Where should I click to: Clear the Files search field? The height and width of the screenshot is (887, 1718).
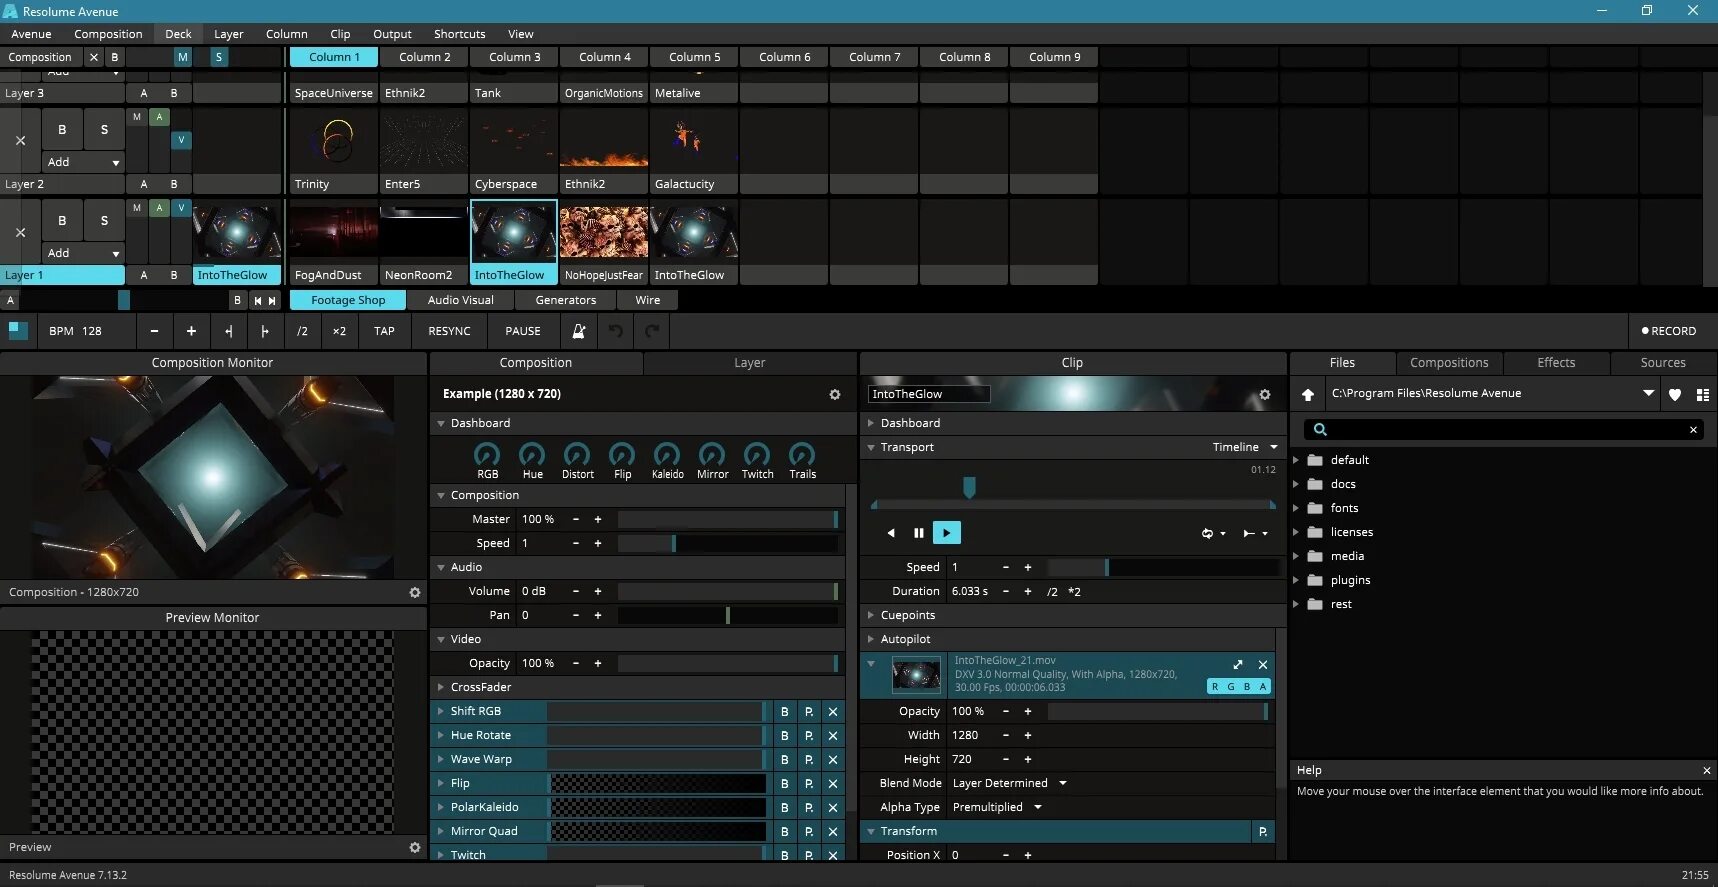1693,430
